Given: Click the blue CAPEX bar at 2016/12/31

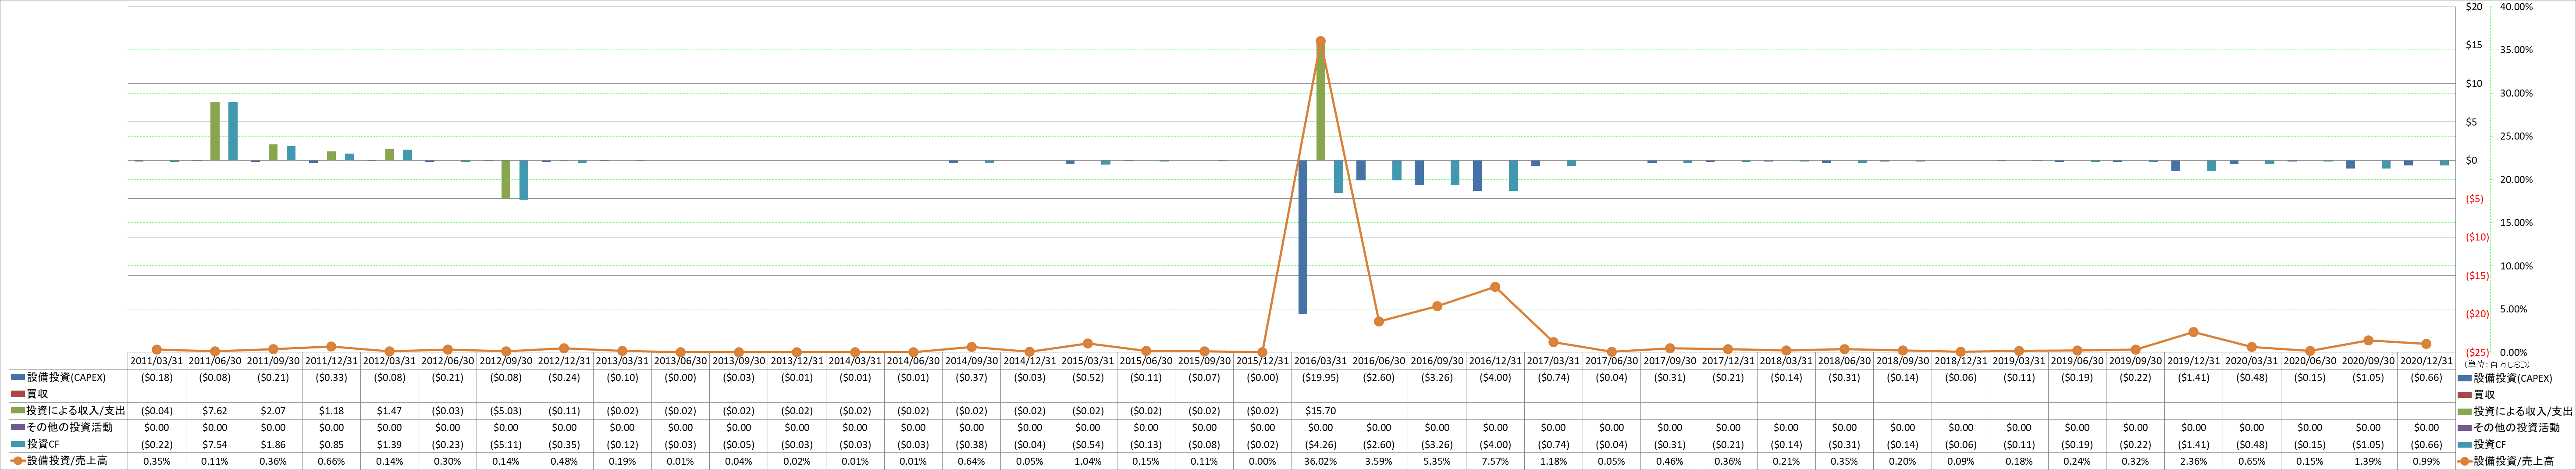Looking at the screenshot, I should coord(1477,175).
